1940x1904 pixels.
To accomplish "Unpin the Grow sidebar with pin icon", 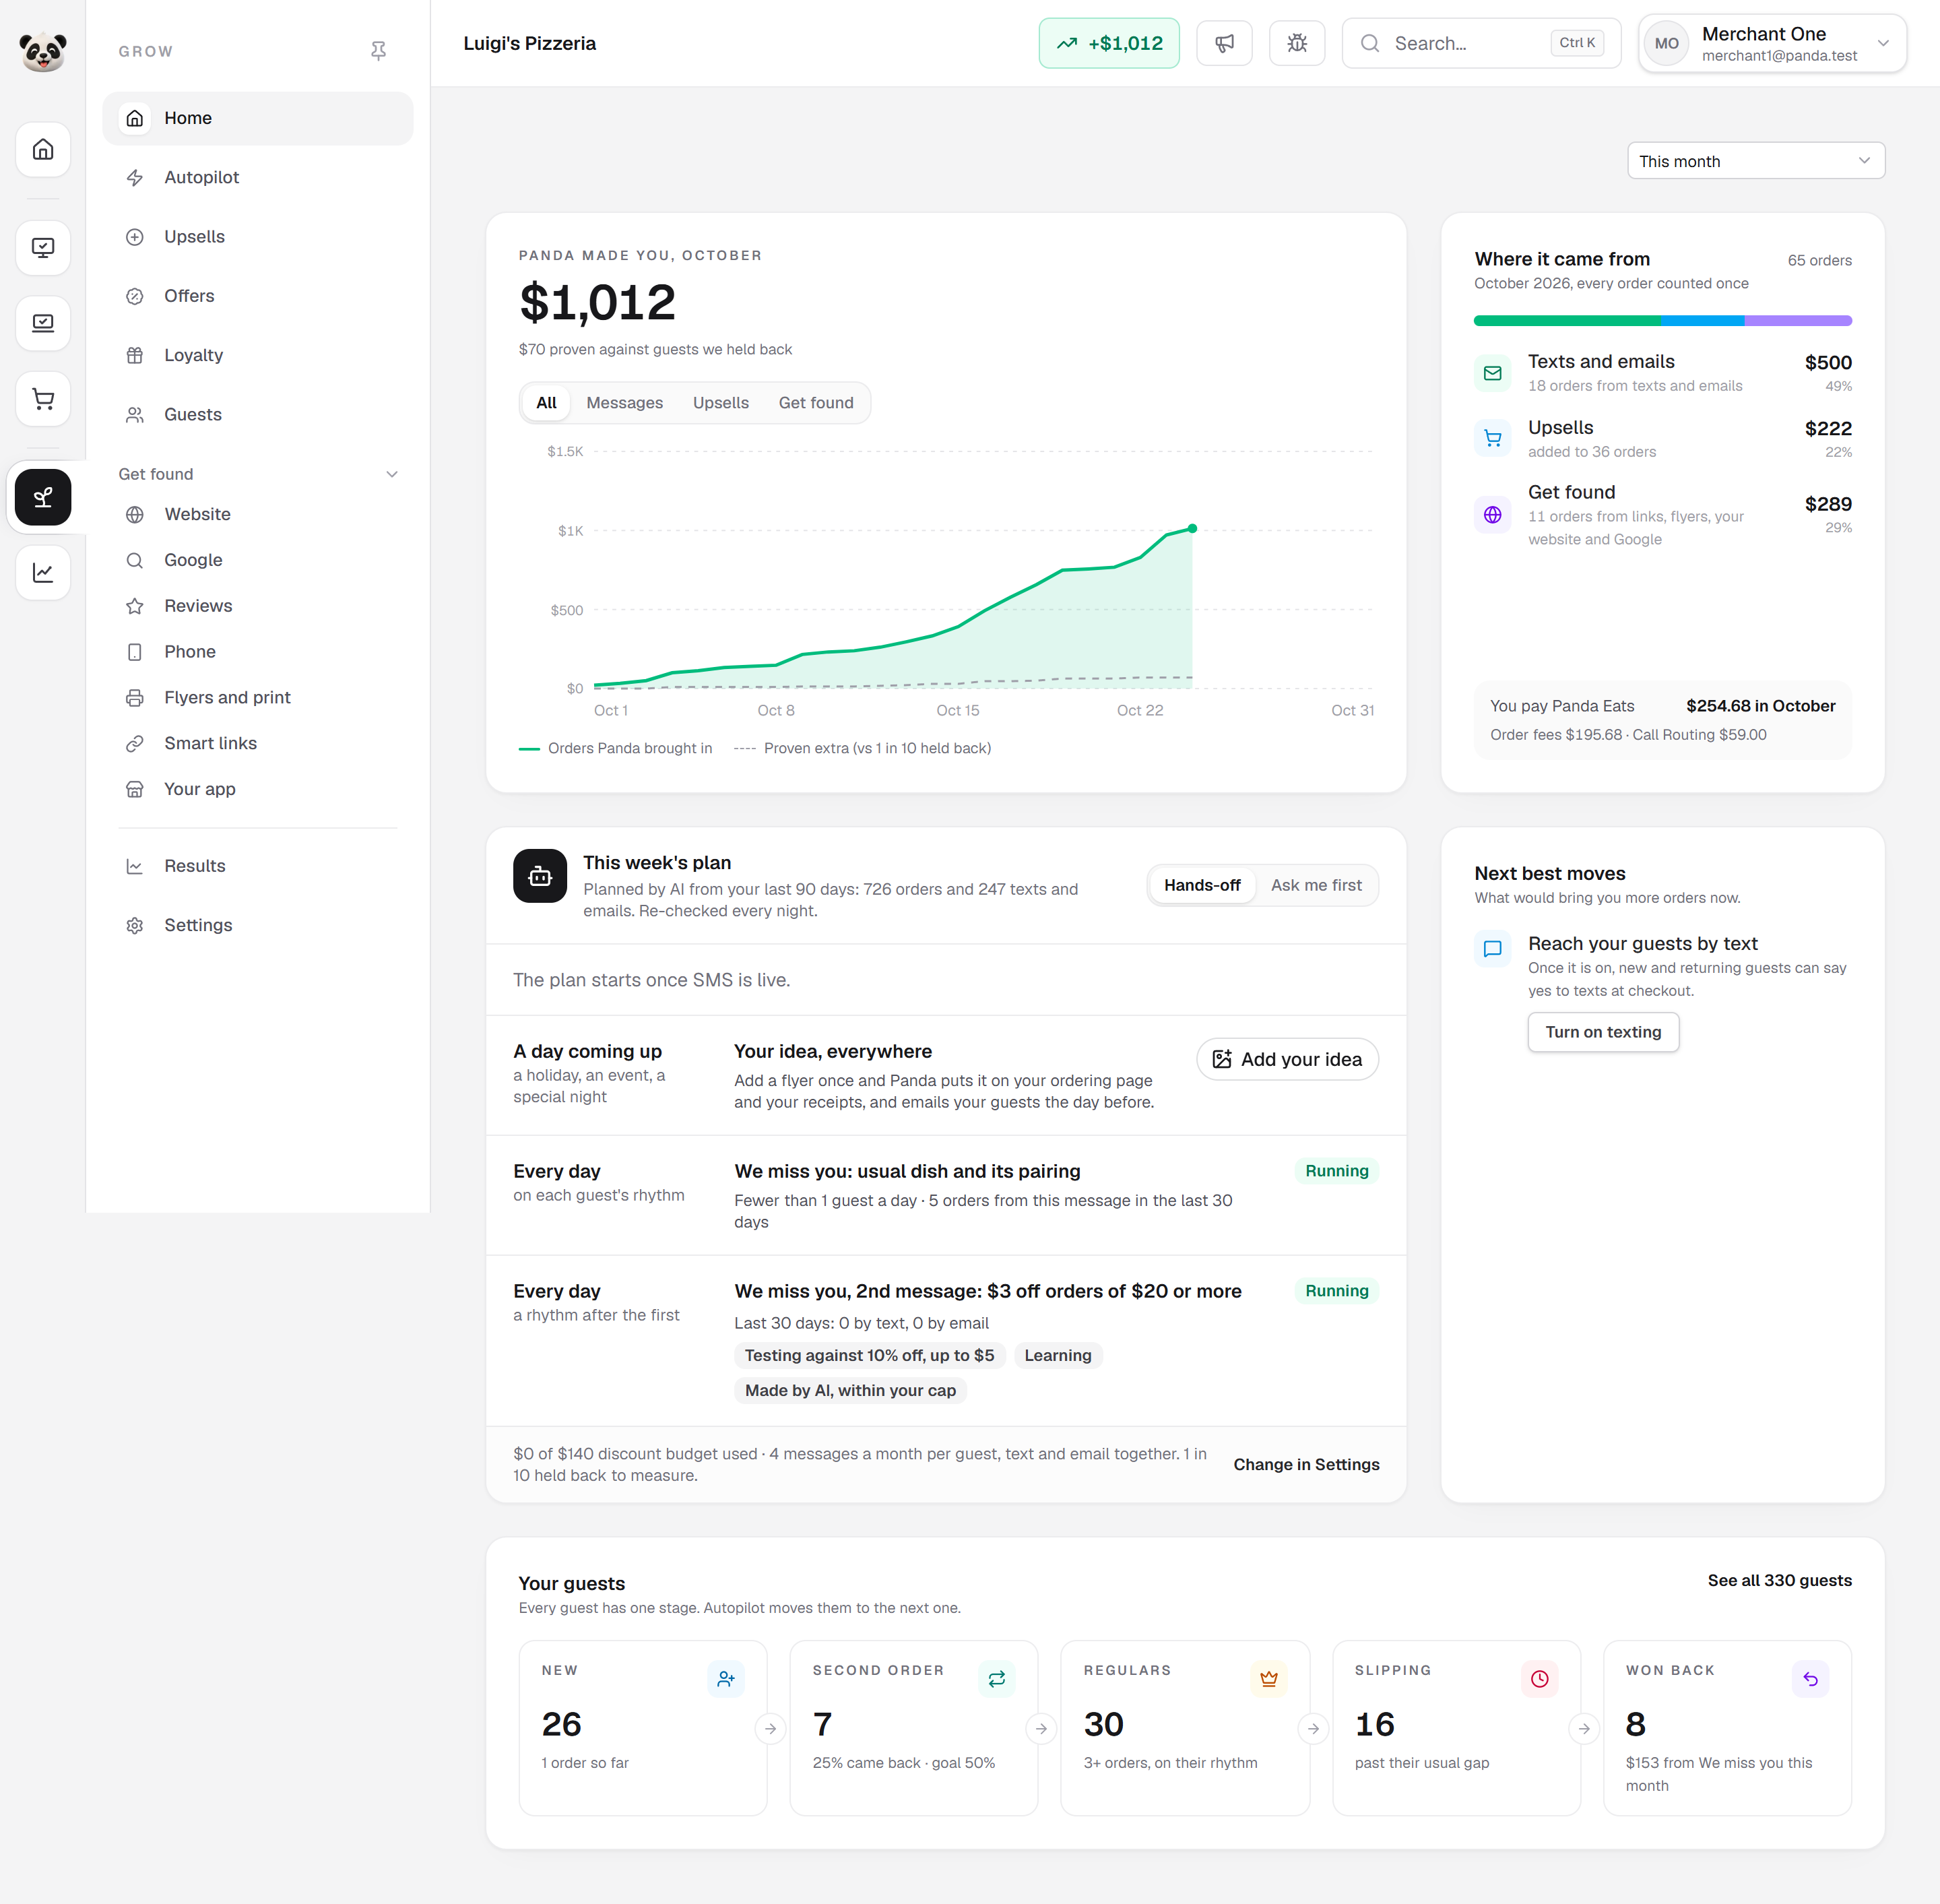I will [x=378, y=51].
